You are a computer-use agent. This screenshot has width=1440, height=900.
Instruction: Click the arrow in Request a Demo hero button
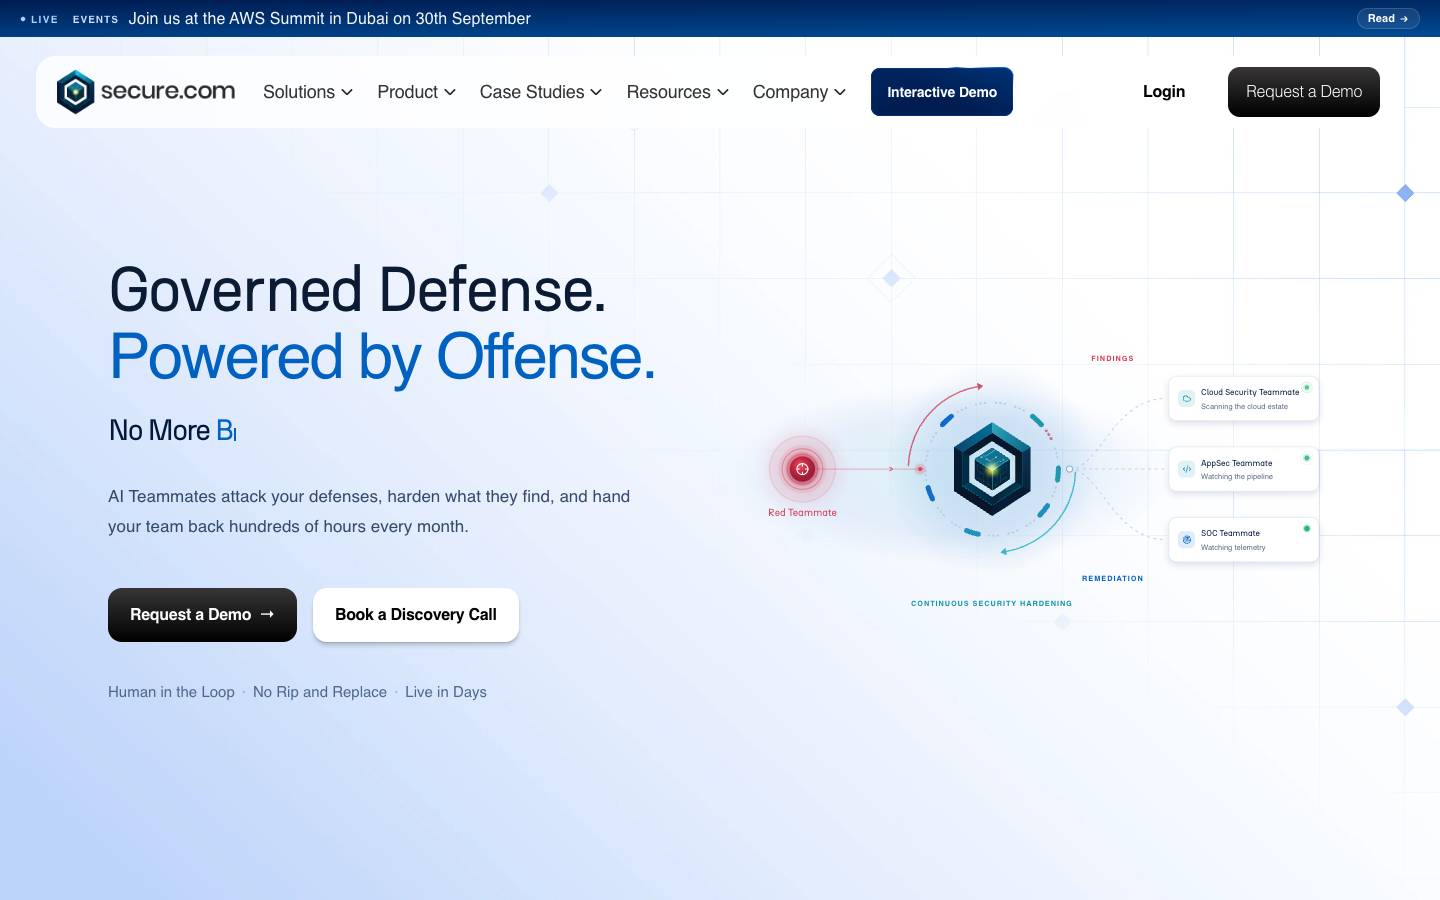[x=267, y=614]
